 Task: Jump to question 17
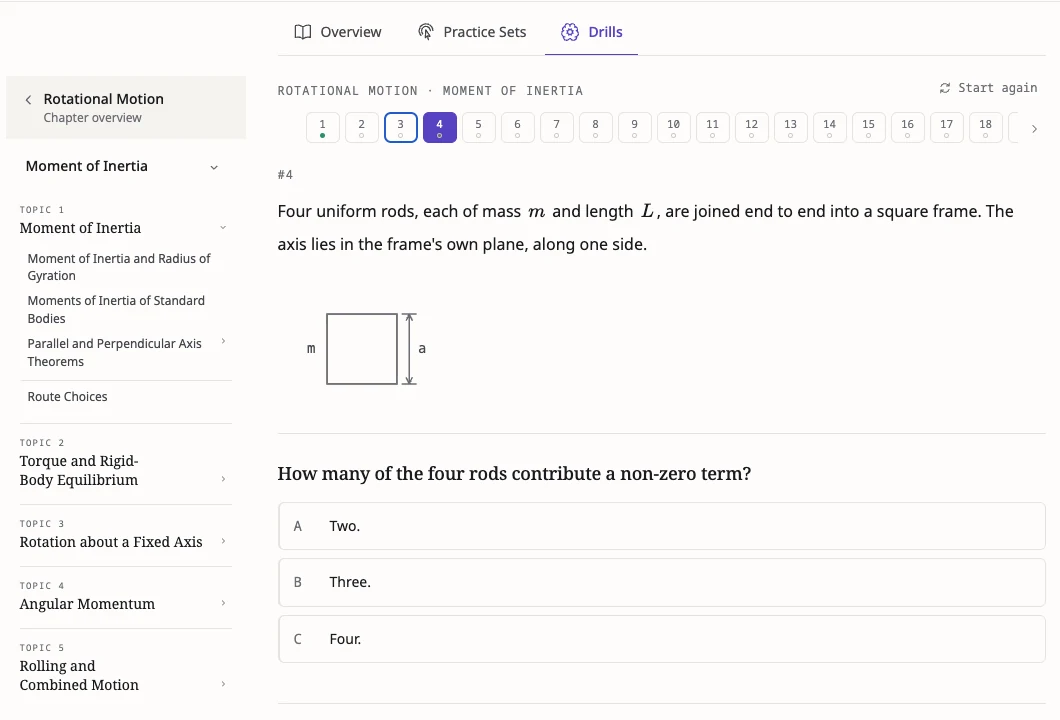[x=946, y=128]
